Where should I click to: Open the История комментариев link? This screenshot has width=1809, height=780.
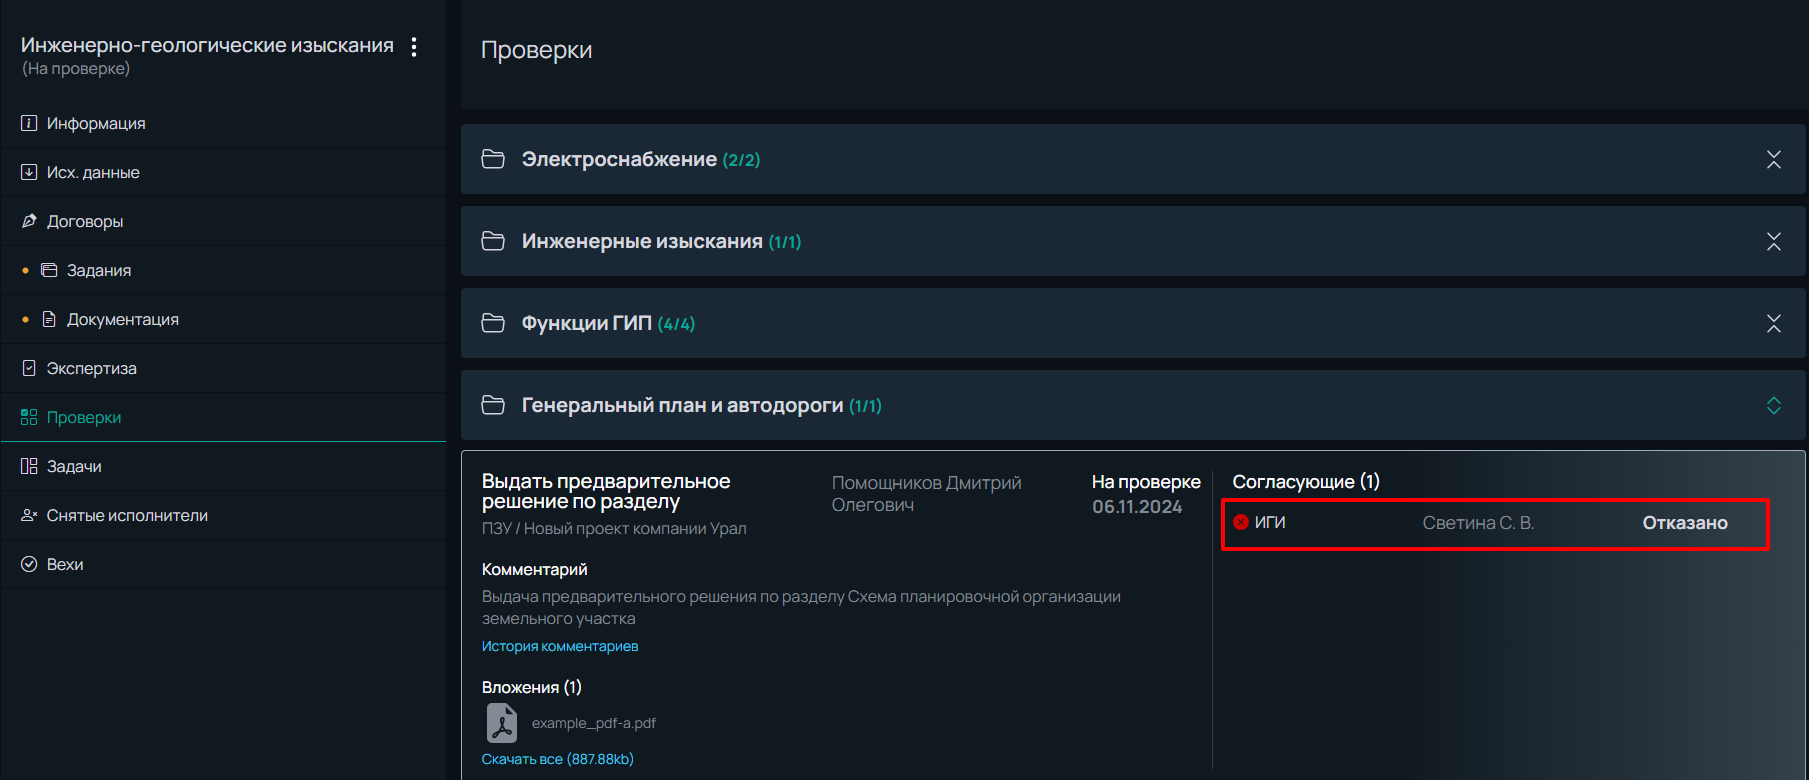click(x=560, y=646)
